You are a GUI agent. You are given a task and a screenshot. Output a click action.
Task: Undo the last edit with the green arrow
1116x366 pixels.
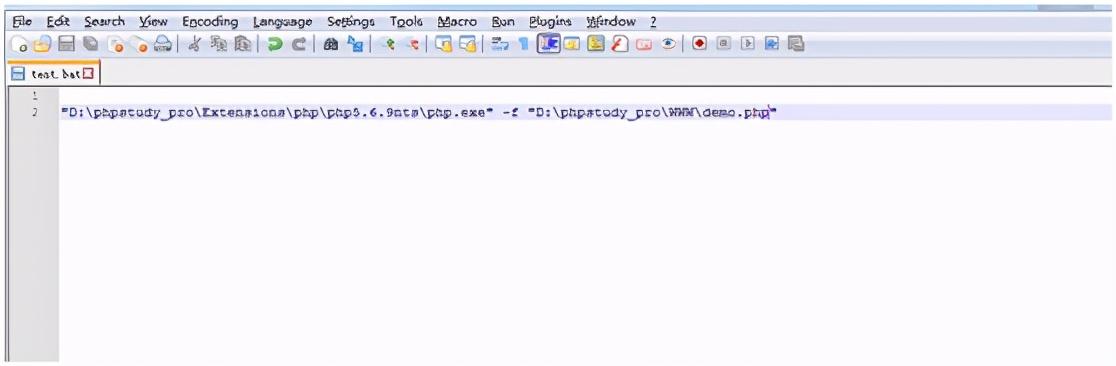tap(273, 45)
